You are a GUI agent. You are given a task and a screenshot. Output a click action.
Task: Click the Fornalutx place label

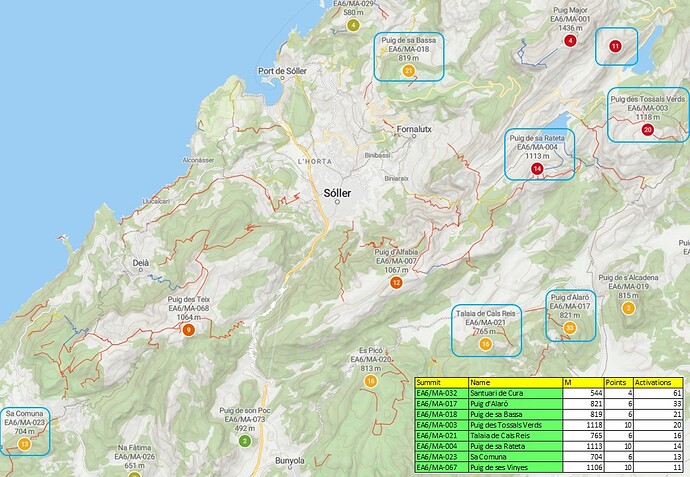point(414,129)
